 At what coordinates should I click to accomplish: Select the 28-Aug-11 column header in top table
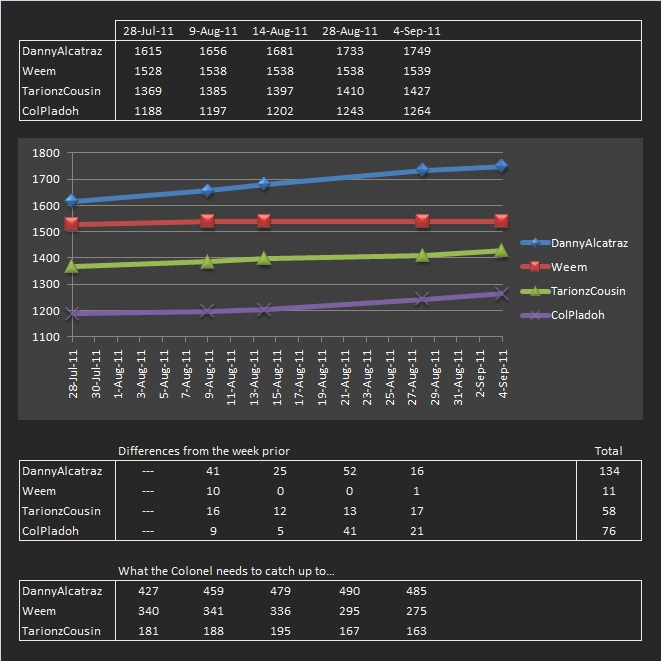point(350,31)
